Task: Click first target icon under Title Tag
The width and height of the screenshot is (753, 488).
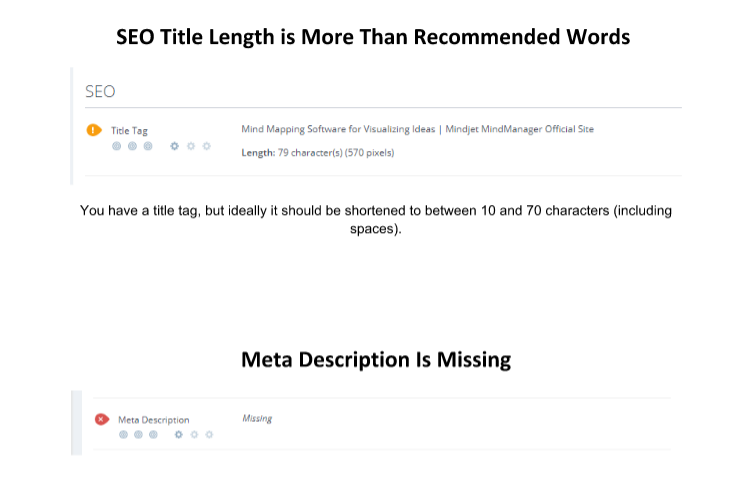Action: [x=116, y=146]
